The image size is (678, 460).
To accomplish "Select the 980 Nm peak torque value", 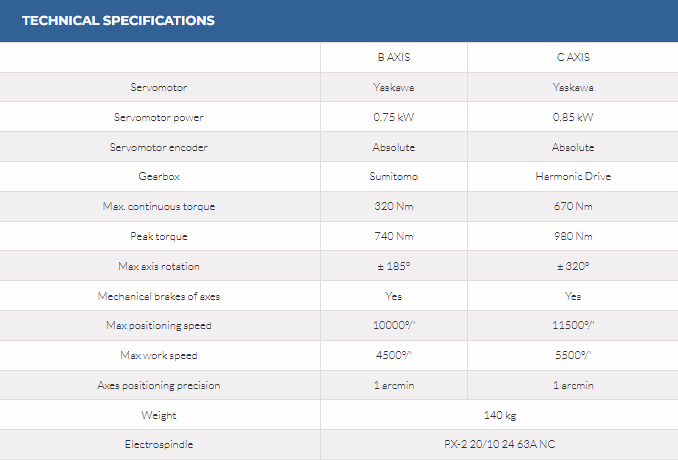I will [x=572, y=237].
